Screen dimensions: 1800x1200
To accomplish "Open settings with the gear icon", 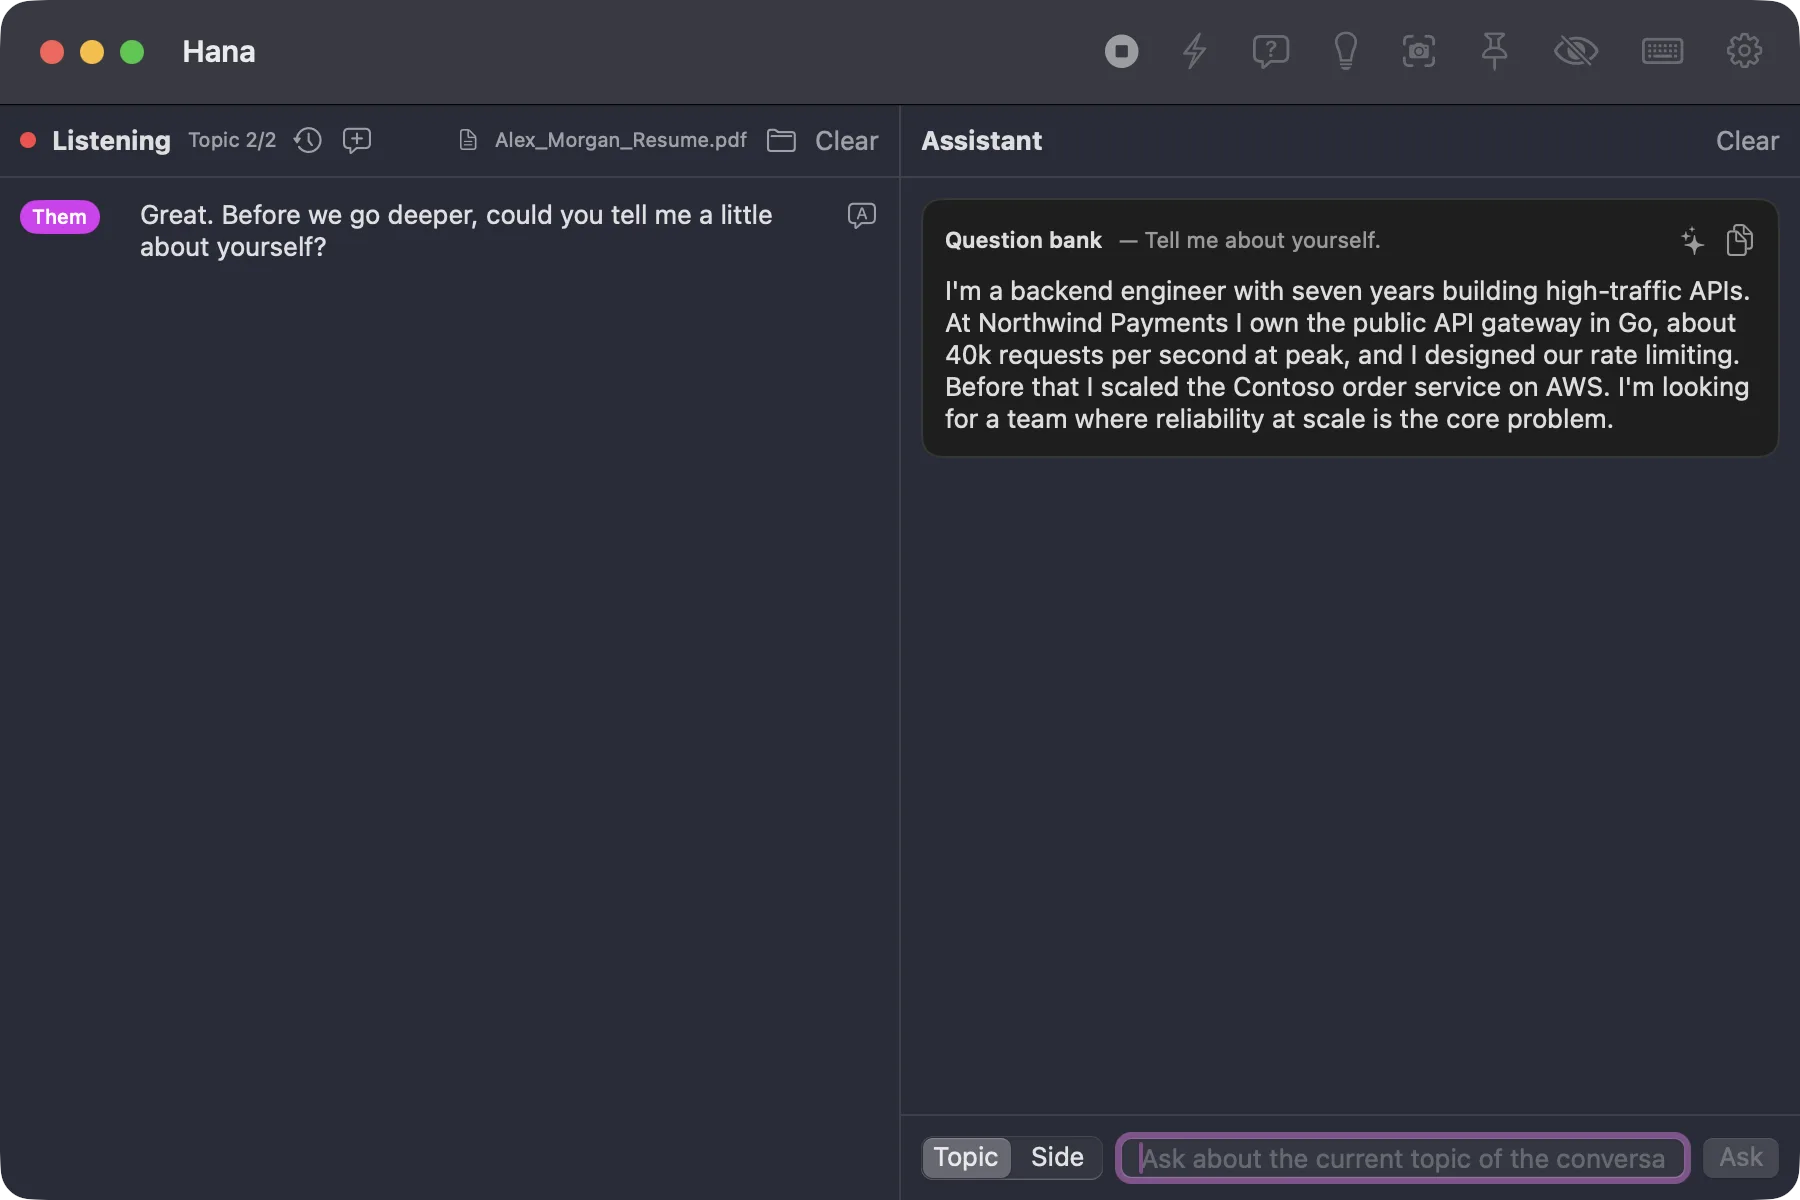I will 1744,51.
